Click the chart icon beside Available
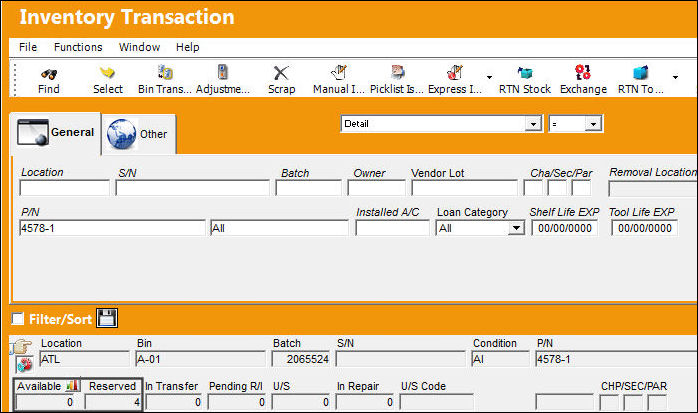The image size is (698, 413). [x=72, y=385]
